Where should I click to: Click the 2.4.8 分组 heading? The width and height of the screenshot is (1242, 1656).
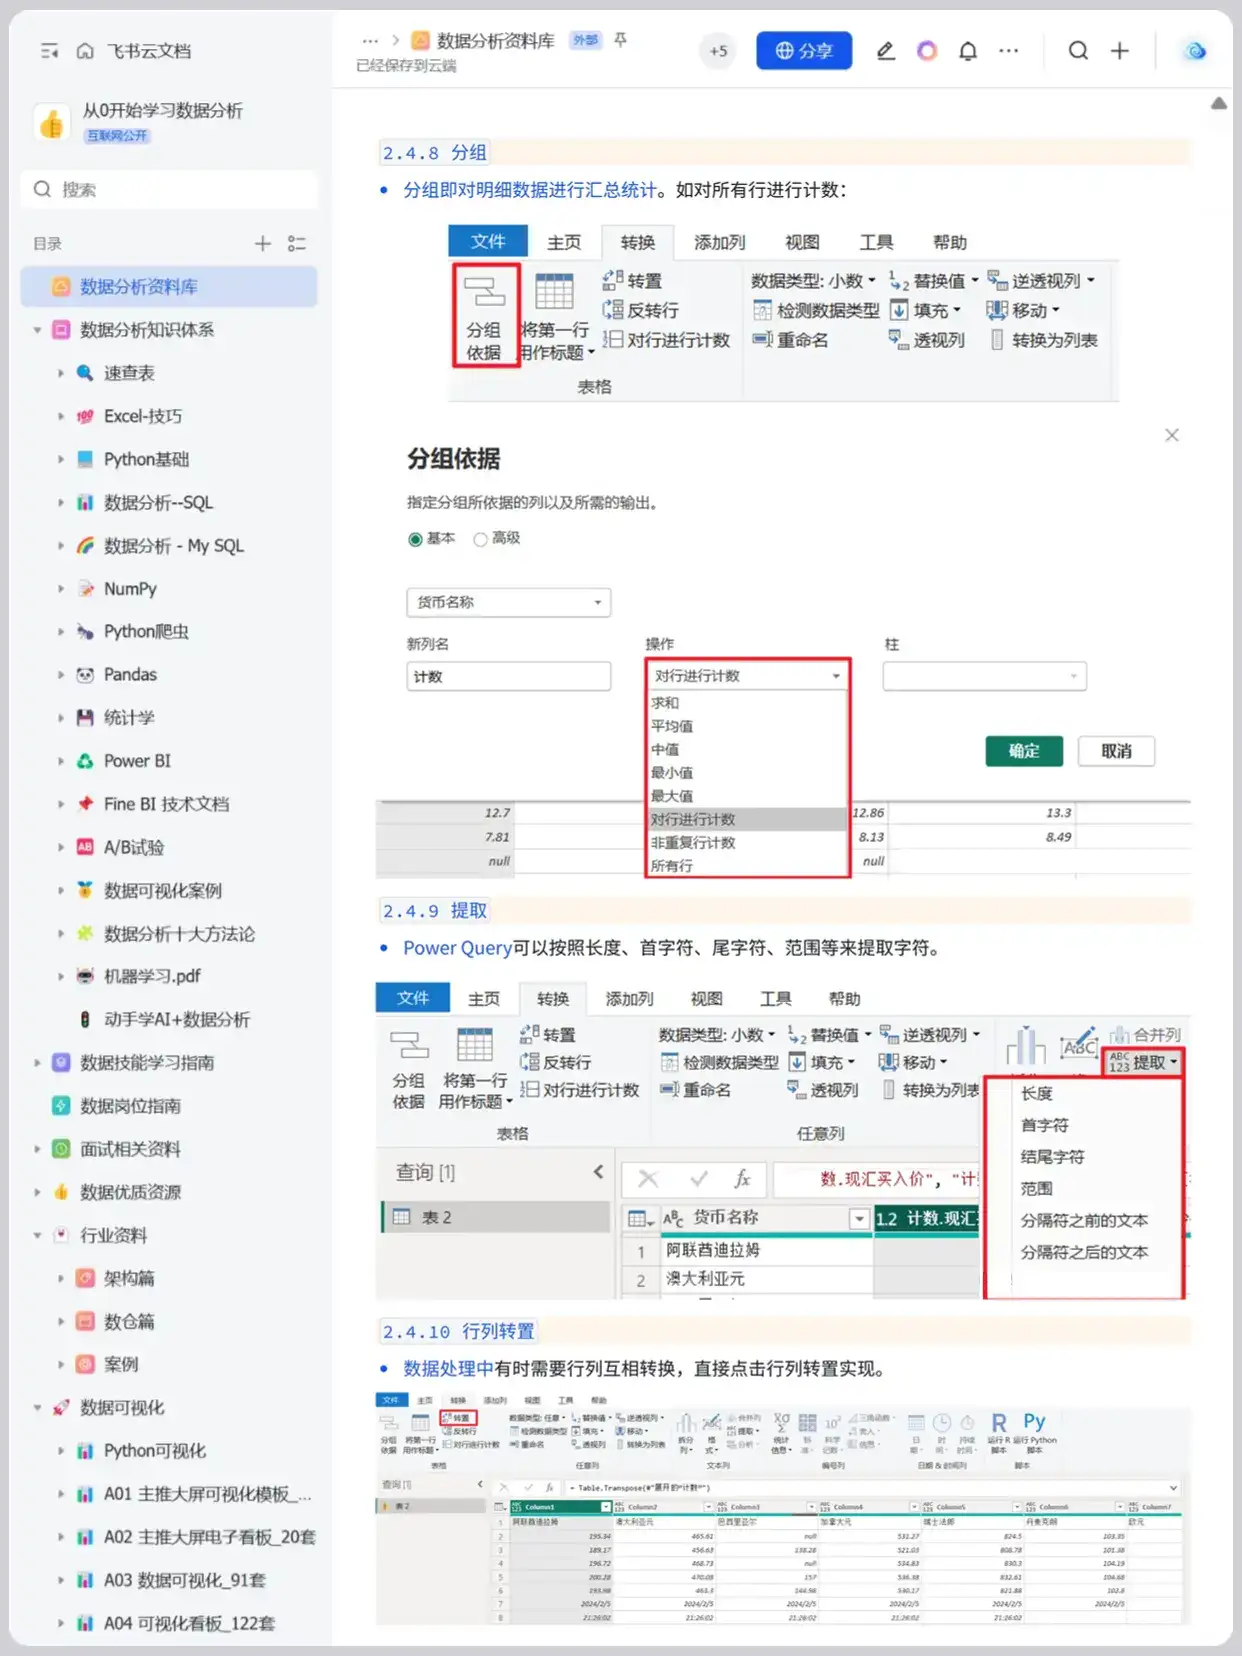point(434,153)
